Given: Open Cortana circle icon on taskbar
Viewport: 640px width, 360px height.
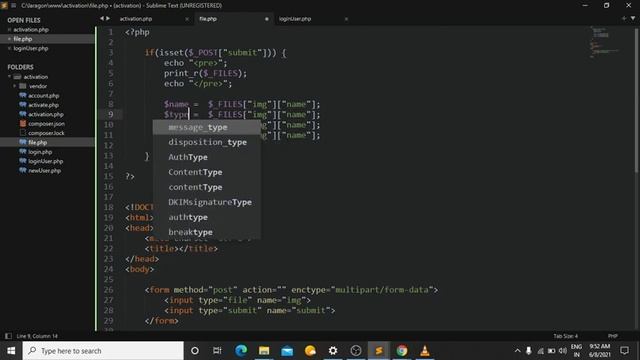Looking at the screenshot, I should [195, 351].
